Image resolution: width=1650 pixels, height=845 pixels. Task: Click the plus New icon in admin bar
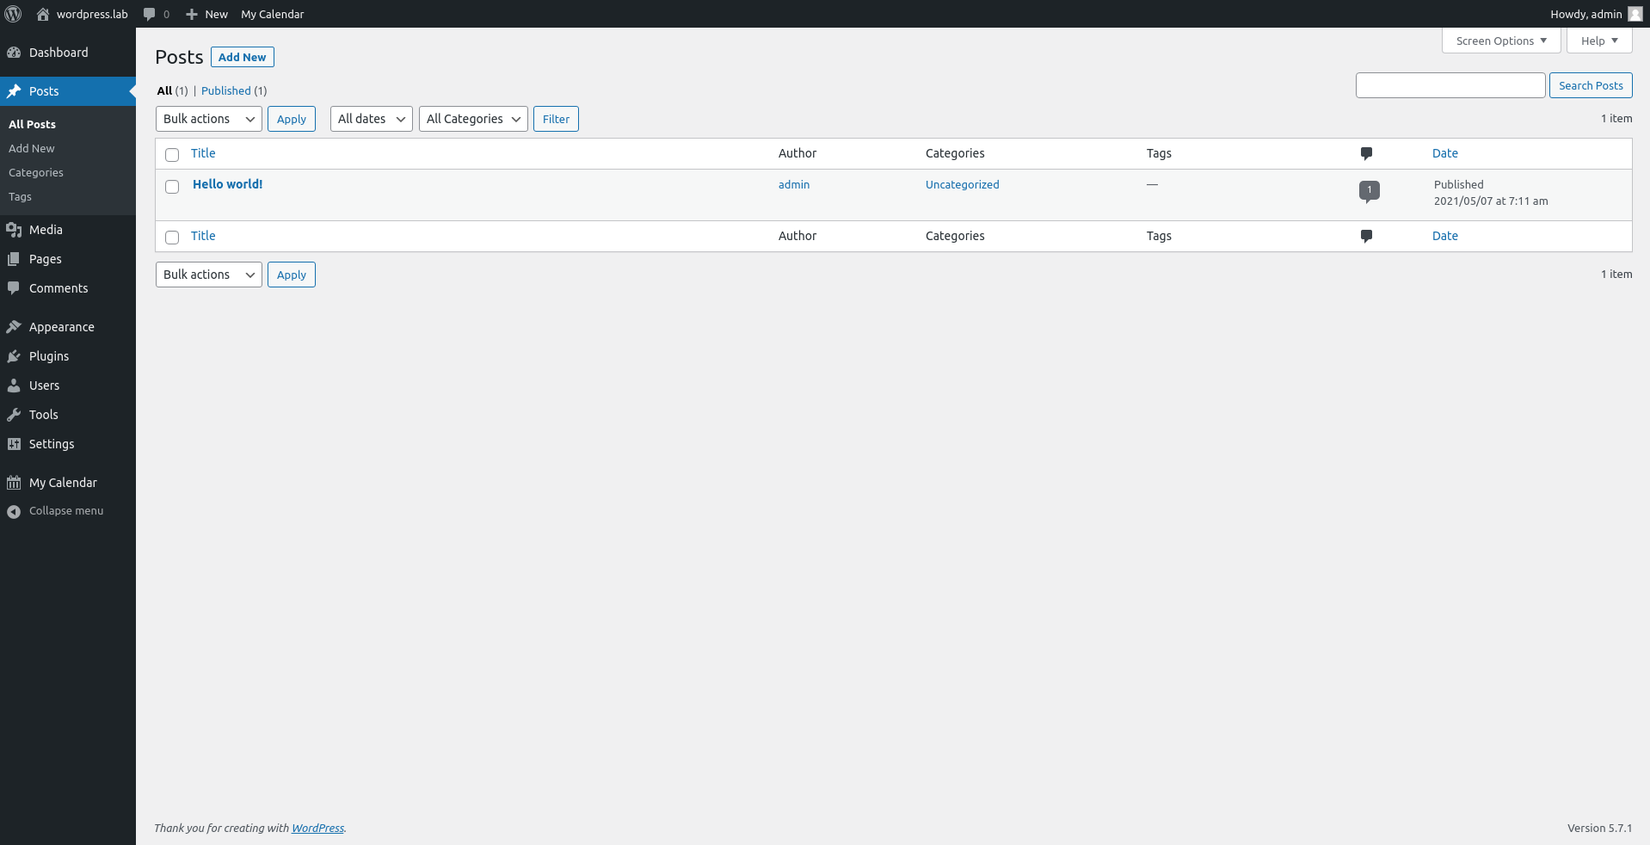[x=192, y=14]
